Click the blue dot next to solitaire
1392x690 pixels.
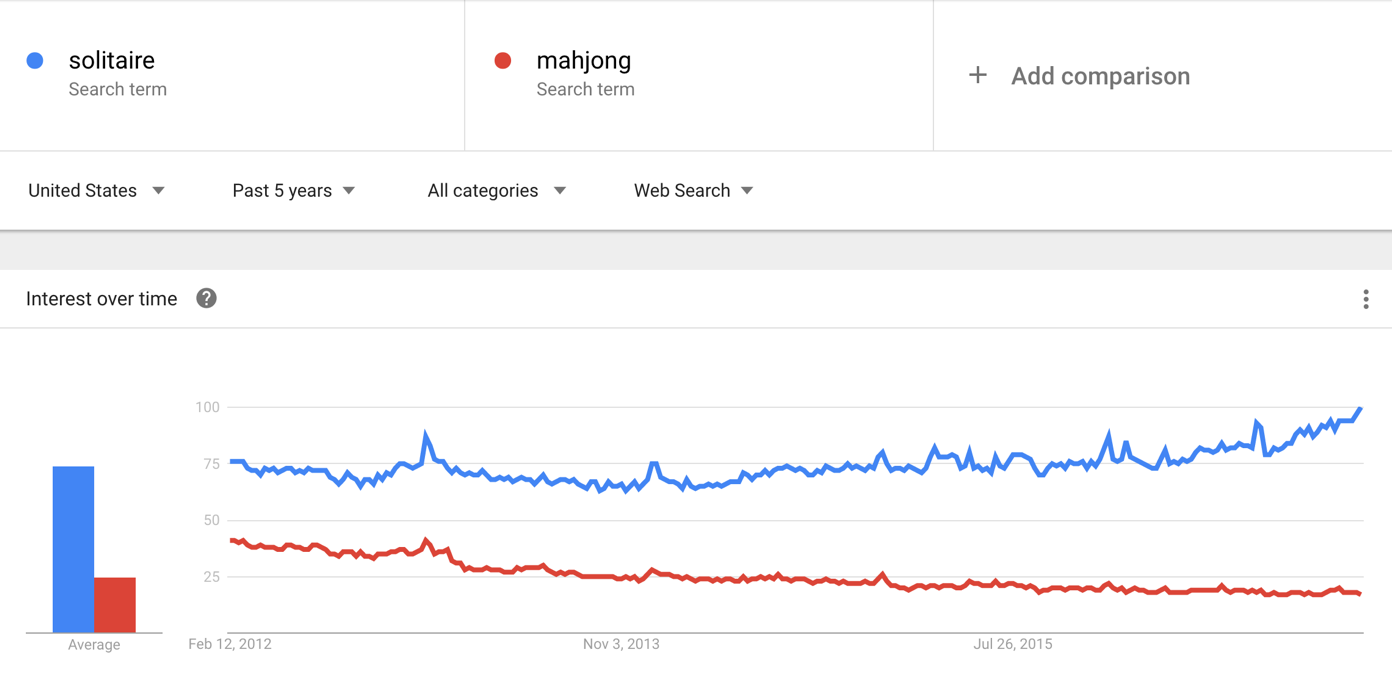[x=35, y=61]
